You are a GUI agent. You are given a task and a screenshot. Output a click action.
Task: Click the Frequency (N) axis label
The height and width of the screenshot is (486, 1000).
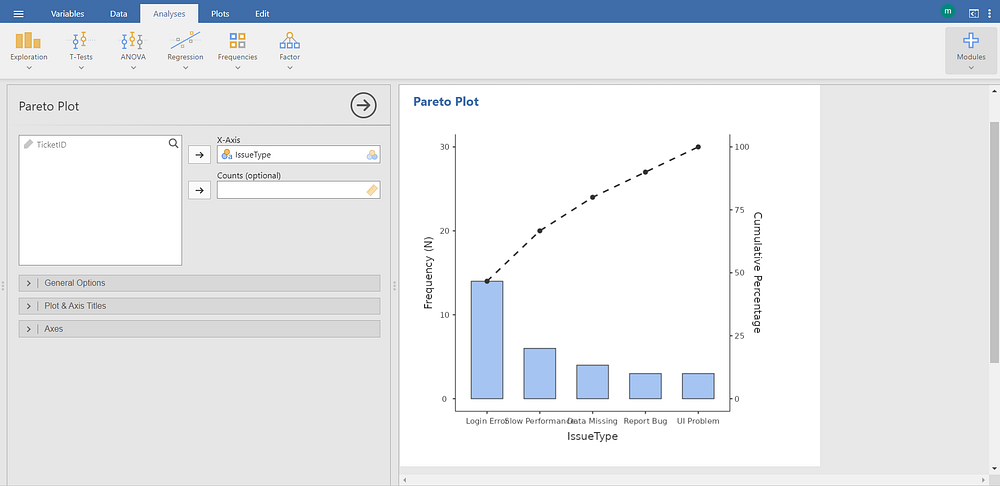tap(429, 272)
